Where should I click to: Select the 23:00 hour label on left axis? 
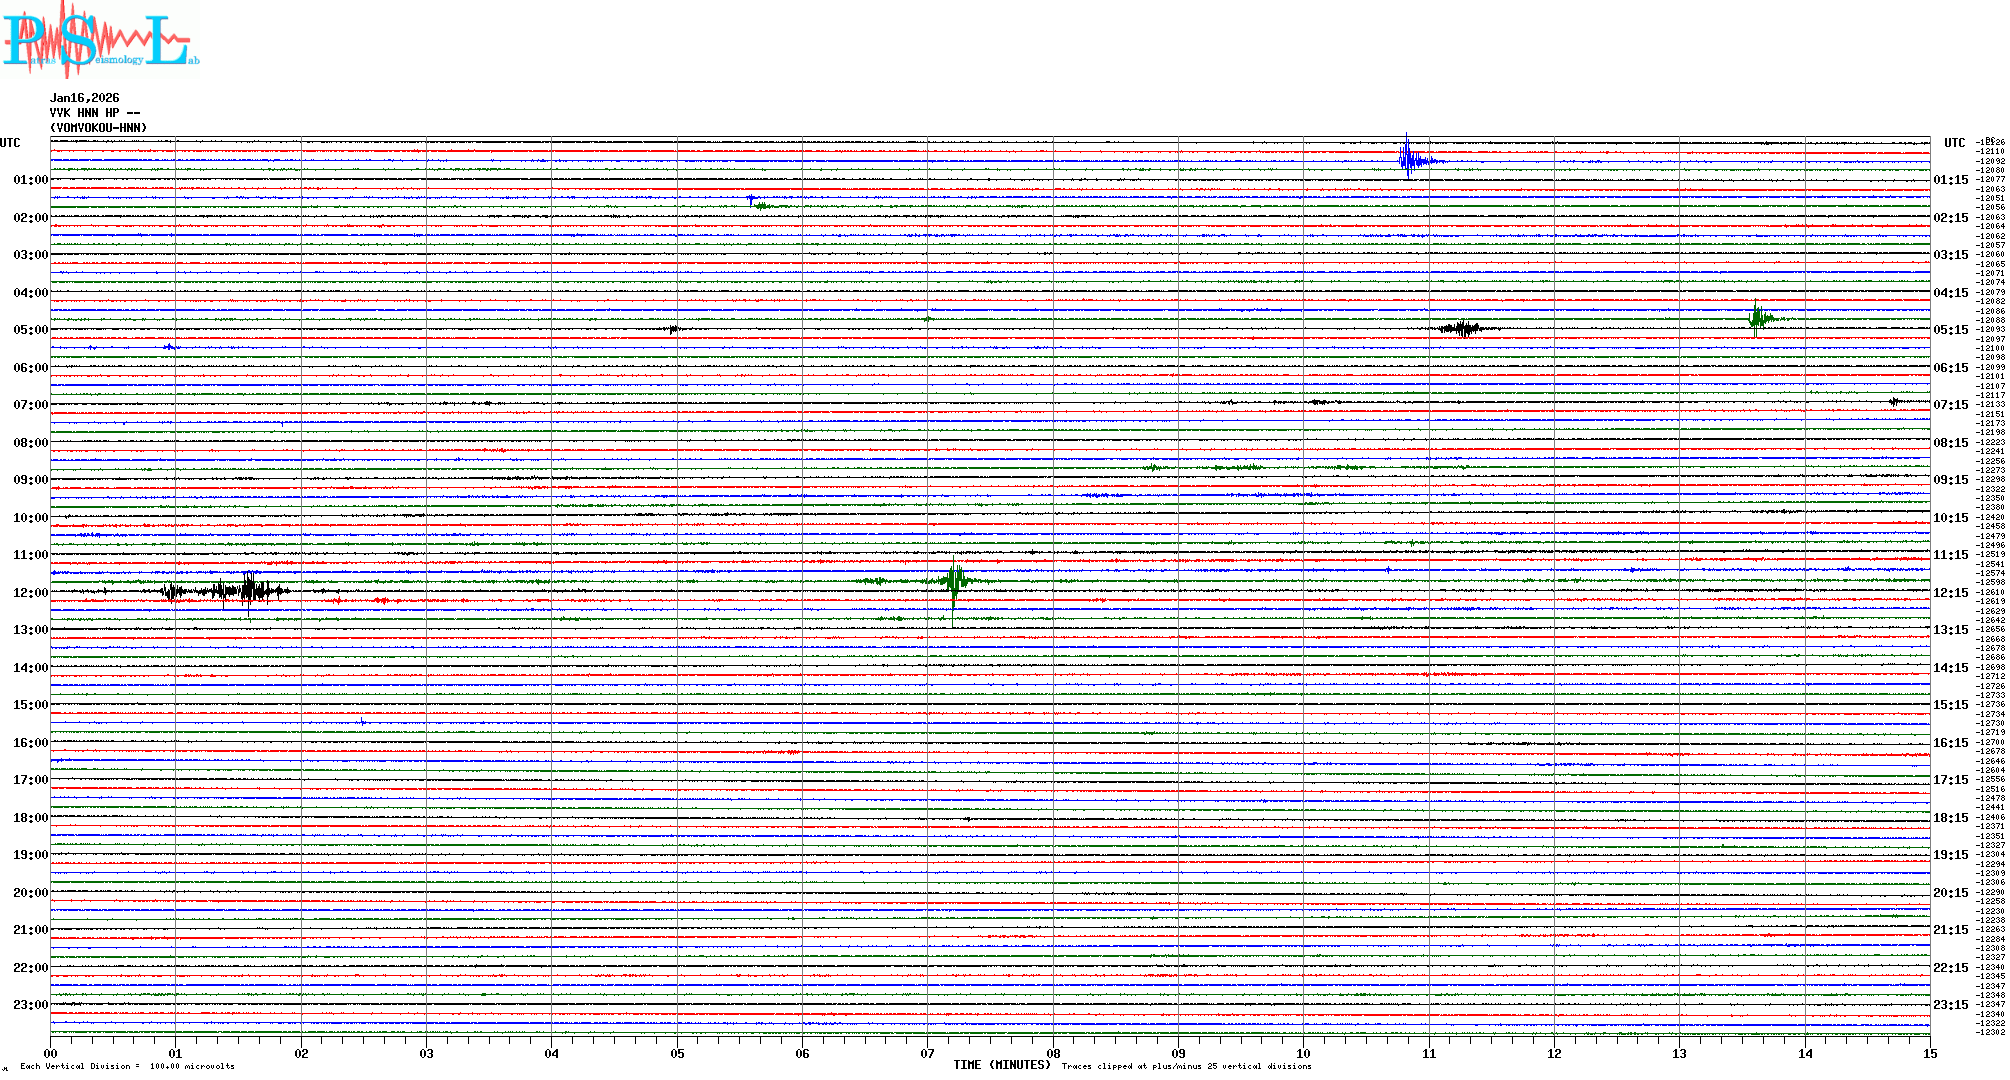click(30, 1005)
